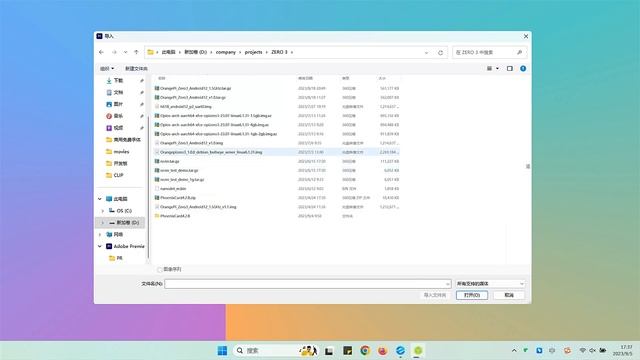
Task: Click the 打开(O) Open button
Action: [x=472, y=295]
